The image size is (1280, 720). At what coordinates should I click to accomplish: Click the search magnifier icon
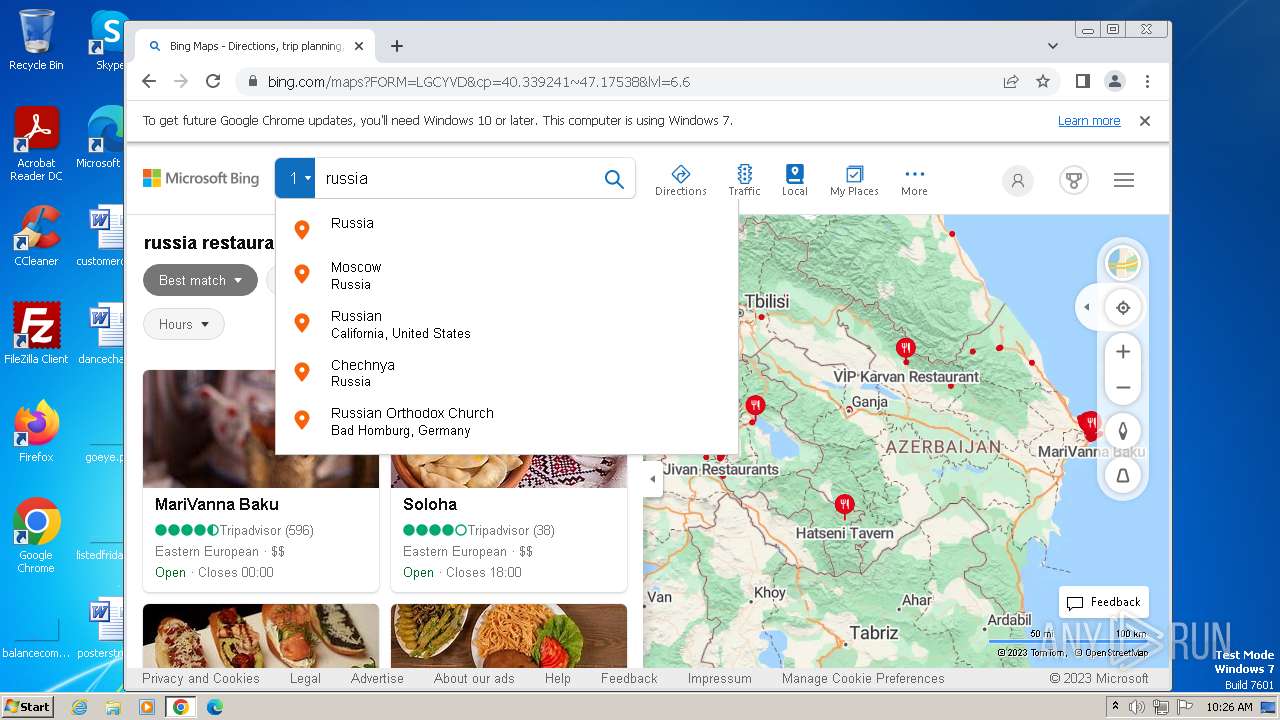click(x=614, y=179)
